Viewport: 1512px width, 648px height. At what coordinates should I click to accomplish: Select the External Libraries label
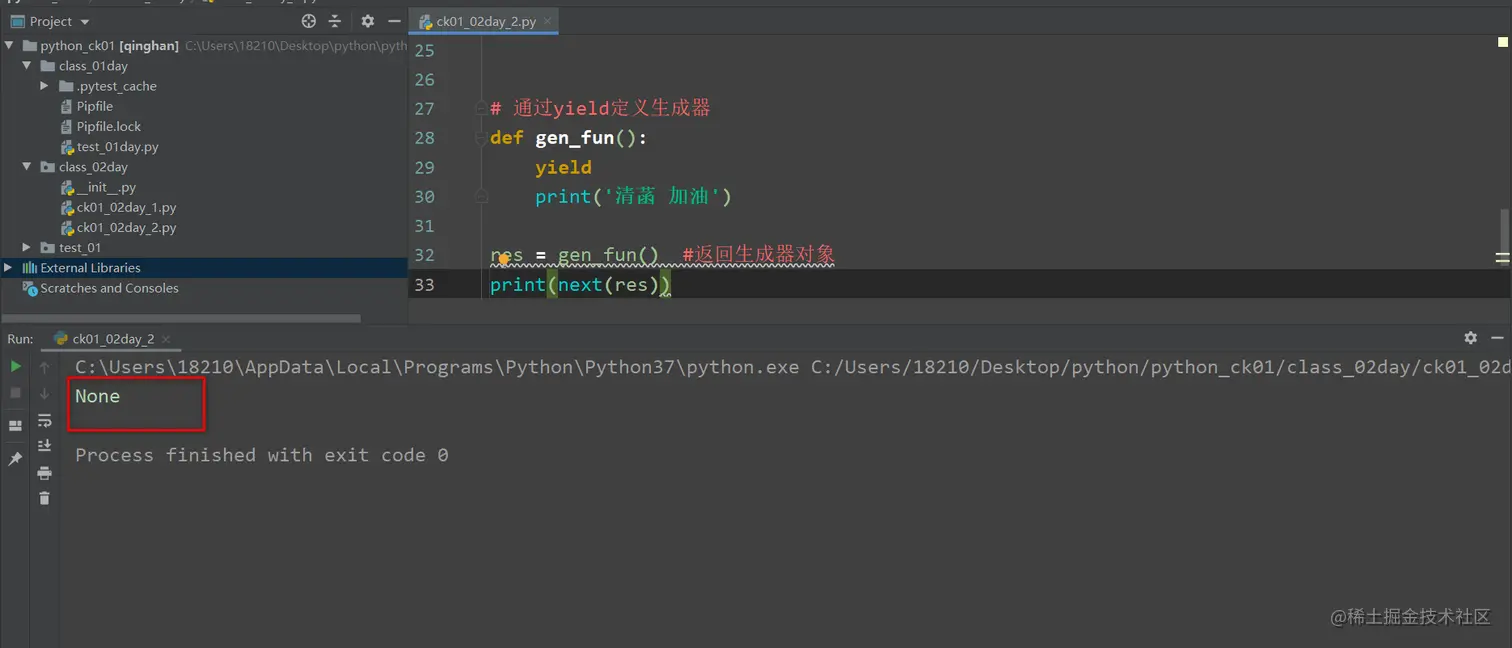(90, 268)
